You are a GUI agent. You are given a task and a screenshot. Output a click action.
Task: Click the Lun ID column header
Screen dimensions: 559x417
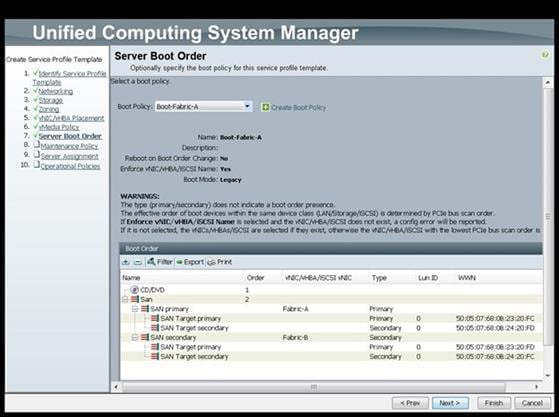428,278
